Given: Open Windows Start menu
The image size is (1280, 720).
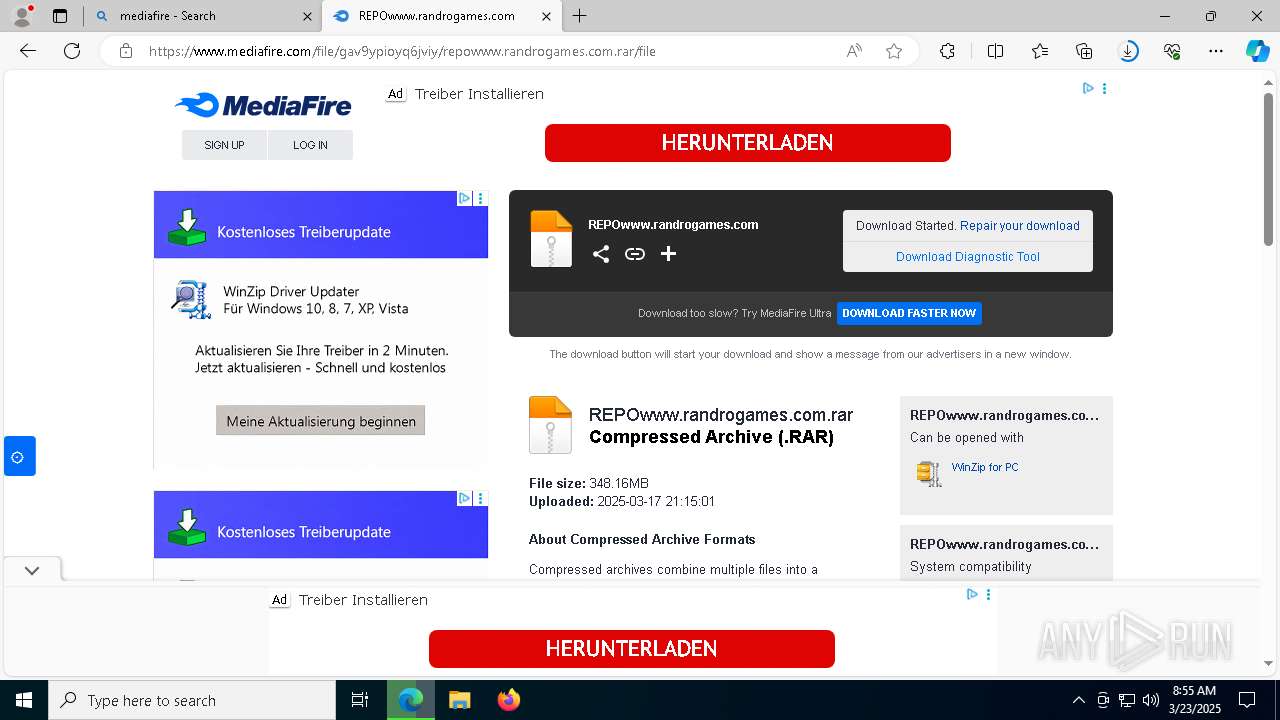Looking at the screenshot, I should click(x=23, y=700).
